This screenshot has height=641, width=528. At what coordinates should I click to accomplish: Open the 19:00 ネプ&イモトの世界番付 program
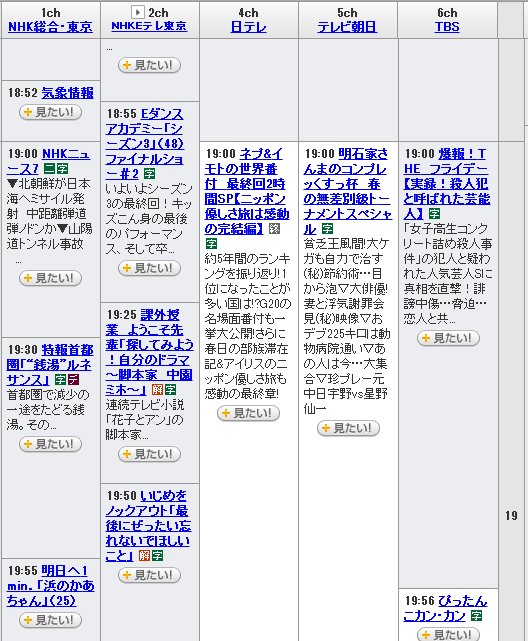click(x=247, y=191)
